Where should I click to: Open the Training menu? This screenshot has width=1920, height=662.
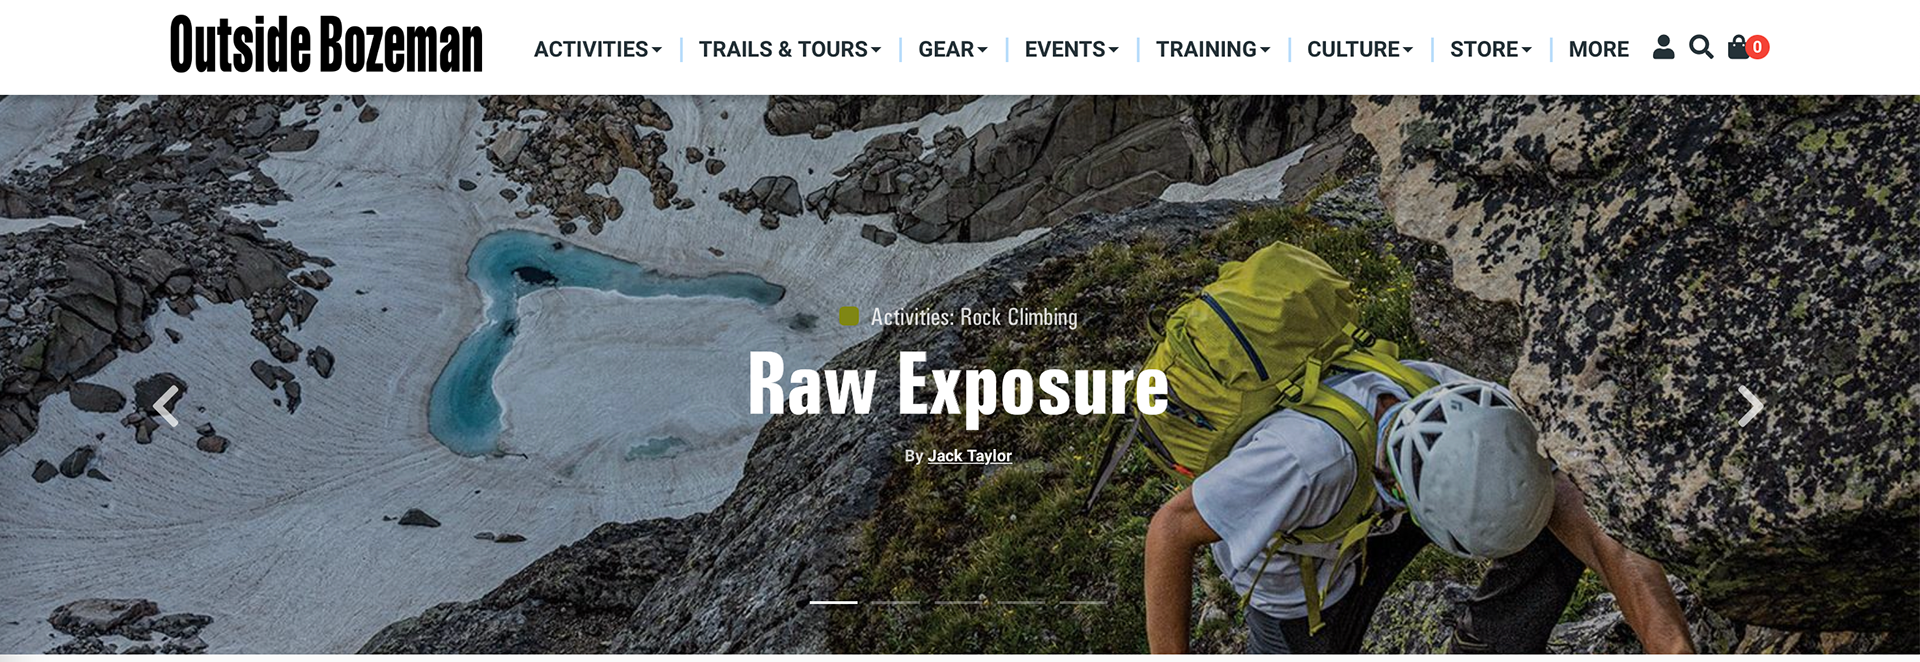click(x=1213, y=49)
